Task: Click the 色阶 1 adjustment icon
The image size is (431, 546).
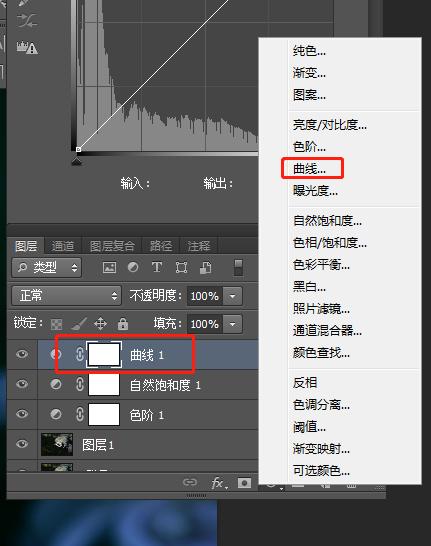Action: point(56,414)
